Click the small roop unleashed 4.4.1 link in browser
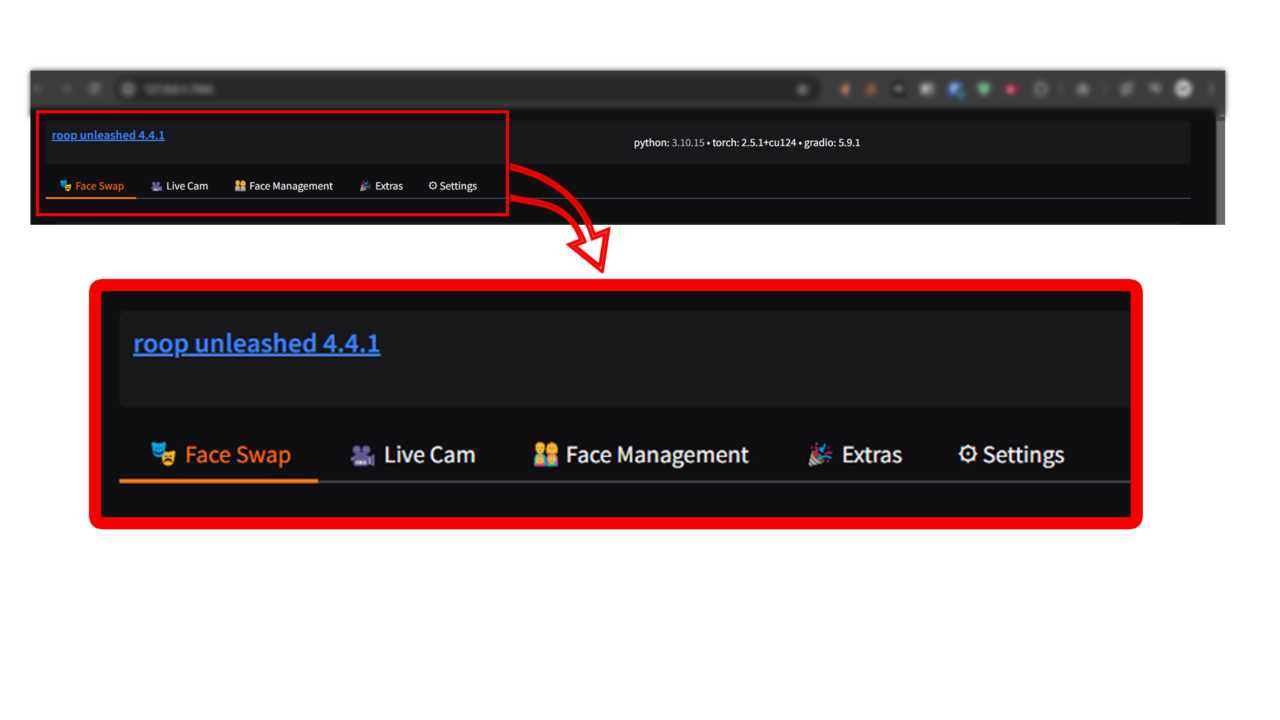This screenshot has height=720, width=1280. coord(108,135)
